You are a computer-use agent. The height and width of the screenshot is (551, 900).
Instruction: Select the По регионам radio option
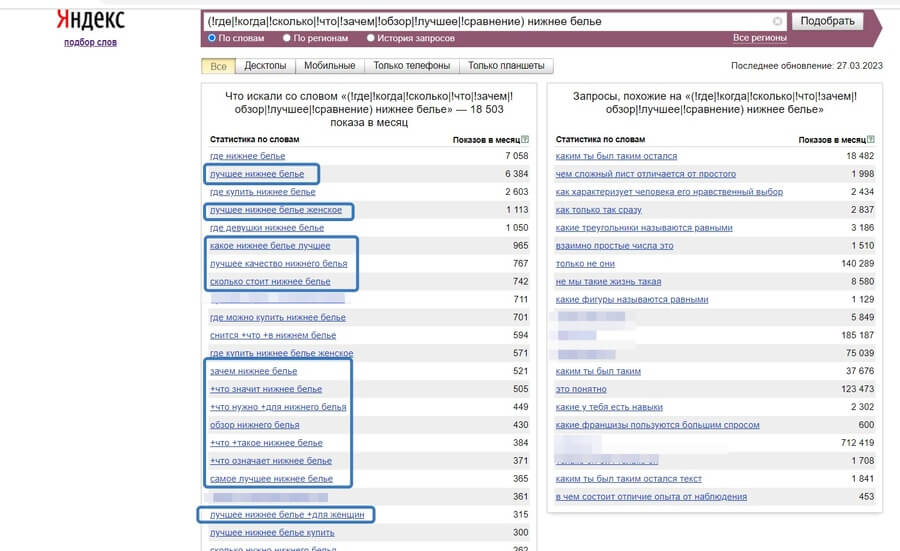click(287, 38)
